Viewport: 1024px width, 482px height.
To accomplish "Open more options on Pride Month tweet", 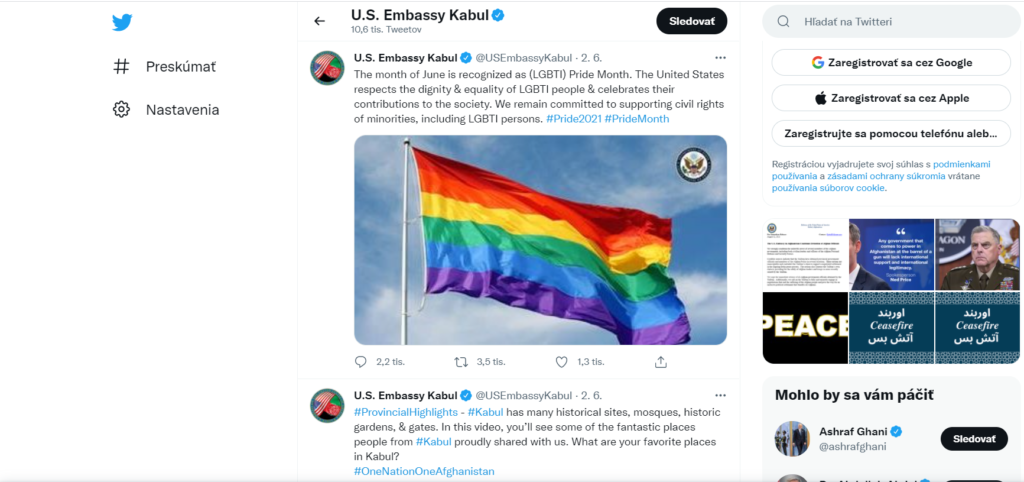I will click(720, 58).
